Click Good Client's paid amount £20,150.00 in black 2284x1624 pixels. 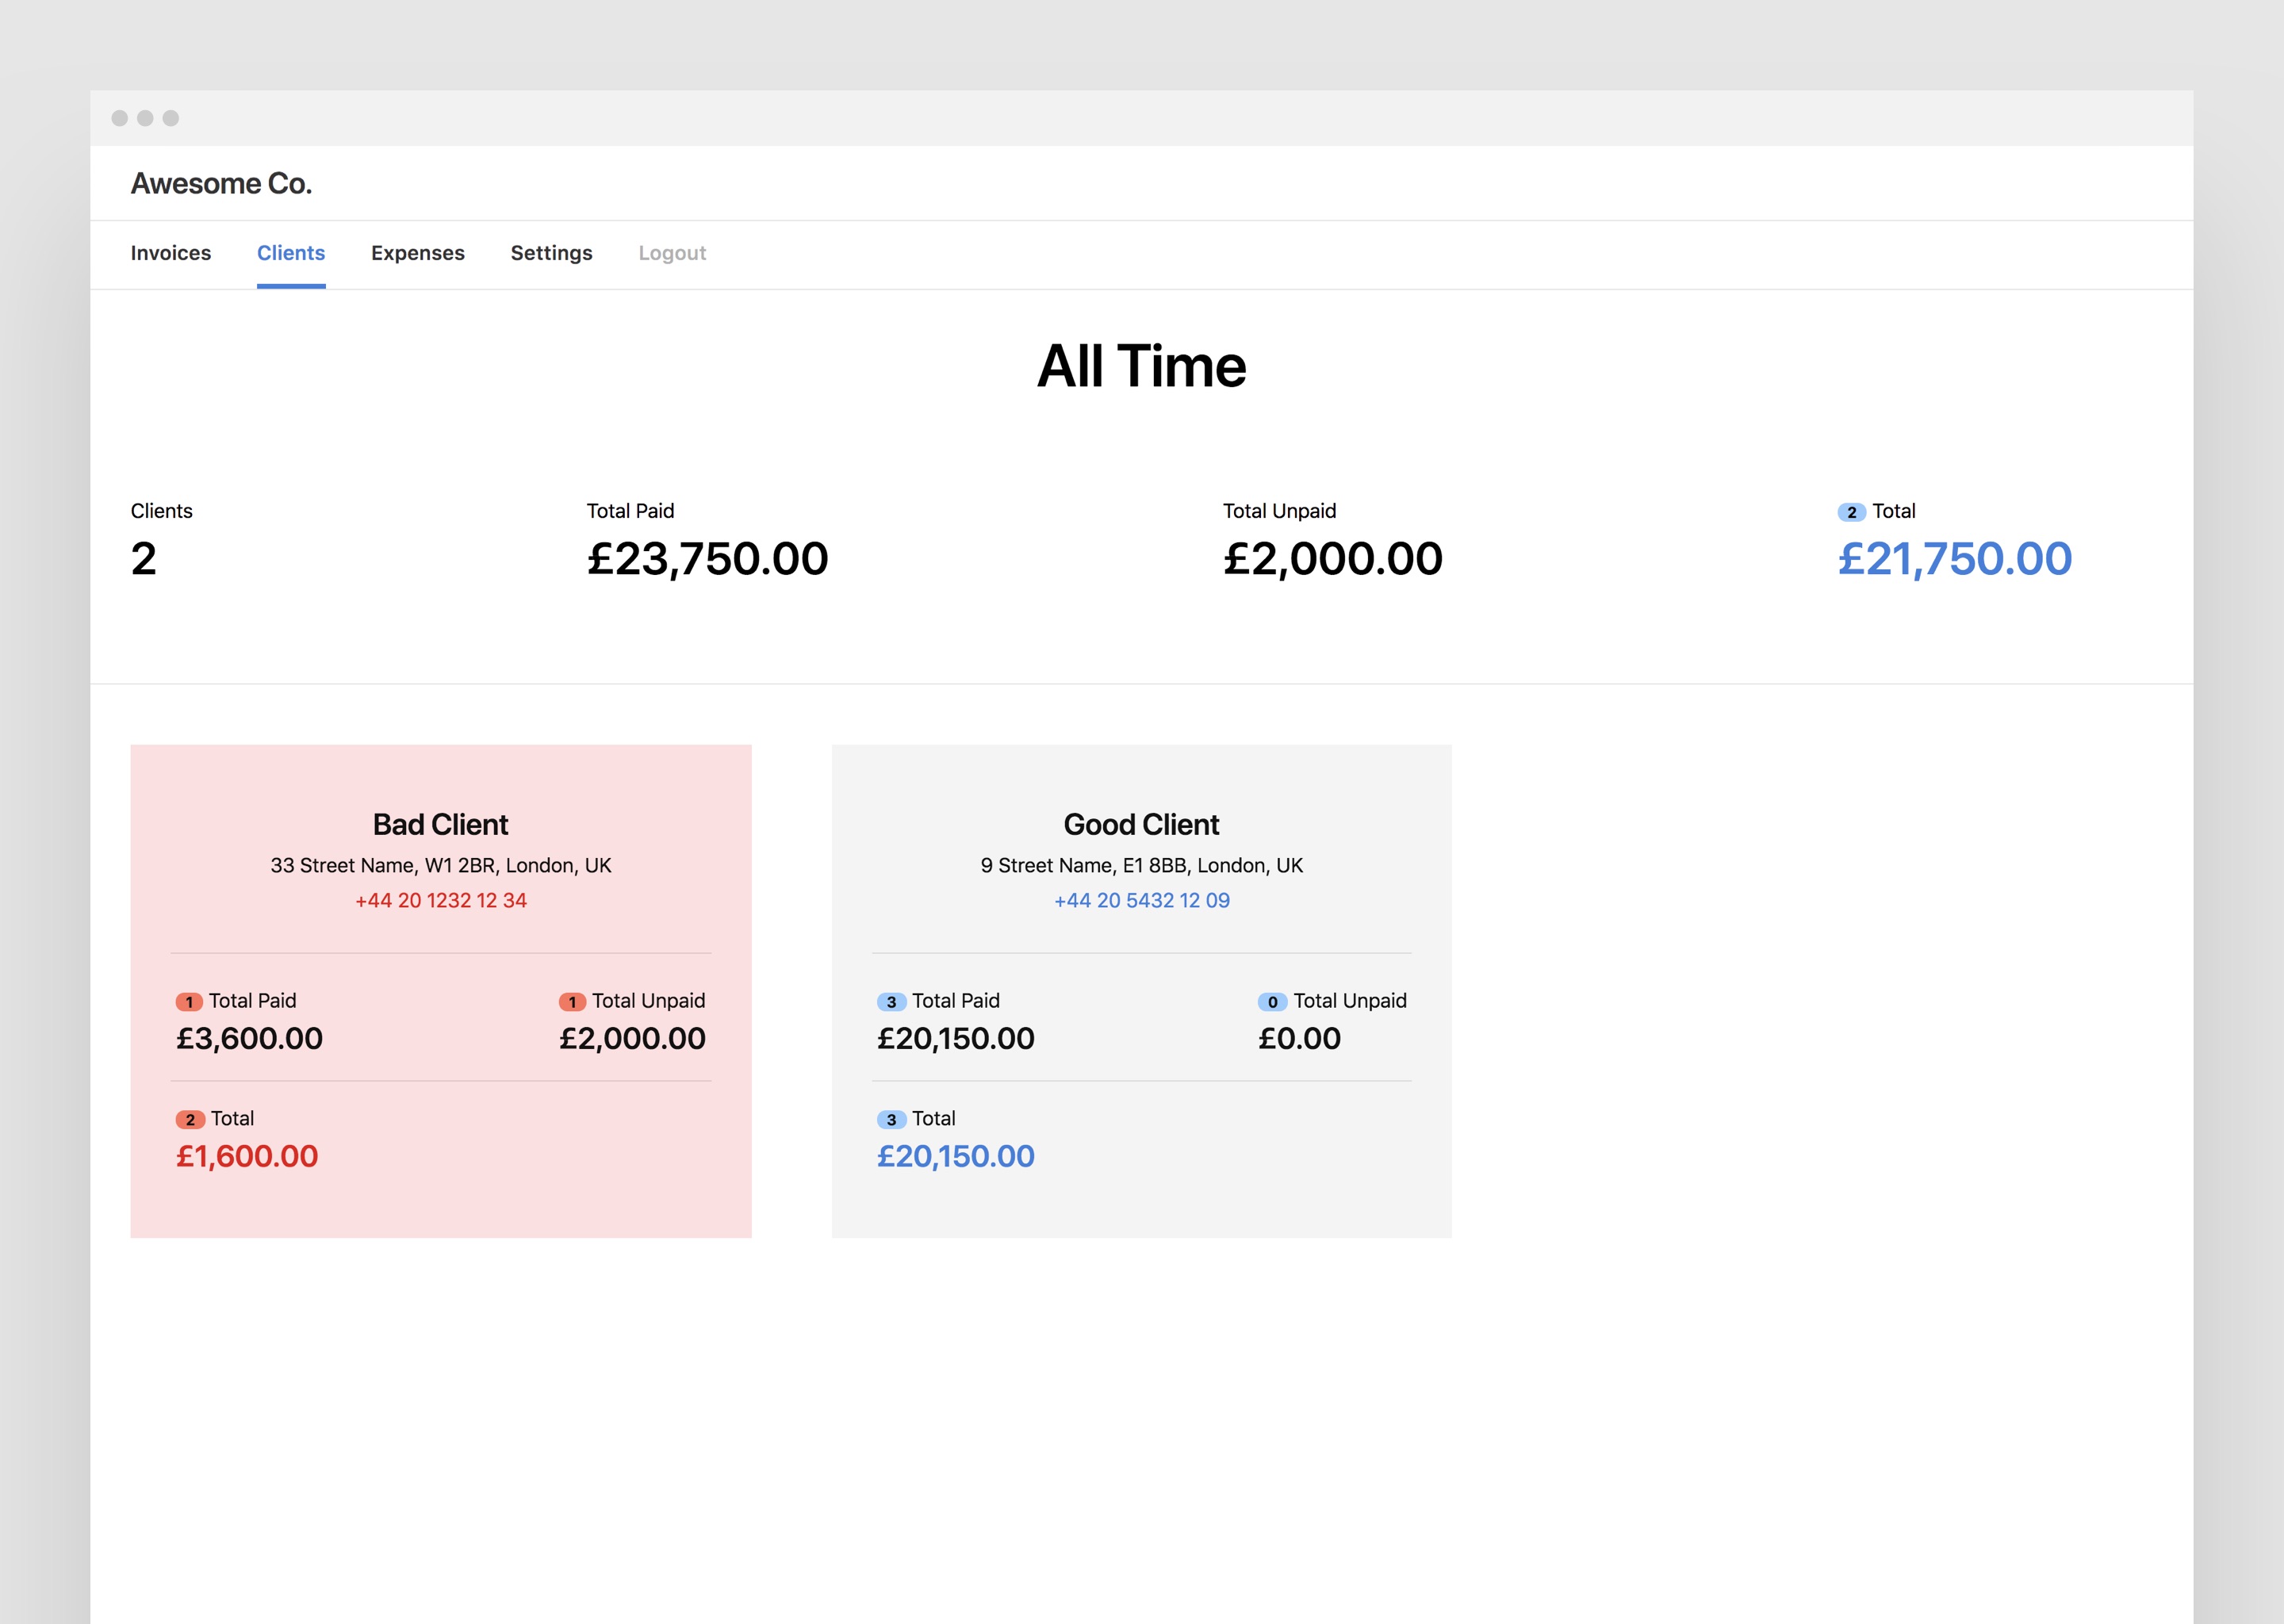pyautogui.click(x=955, y=1039)
